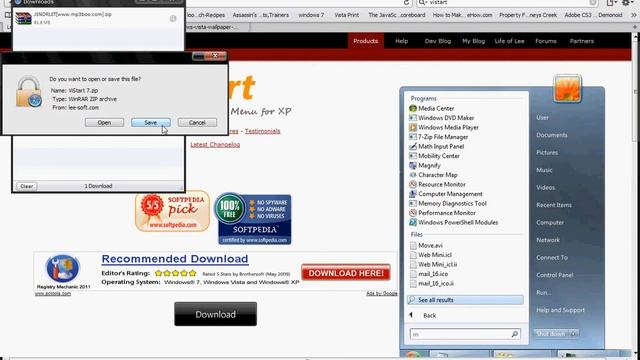Open the Adobe CS3 Demonoid bookmark
640x360 pixels.
tap(593, 15)
